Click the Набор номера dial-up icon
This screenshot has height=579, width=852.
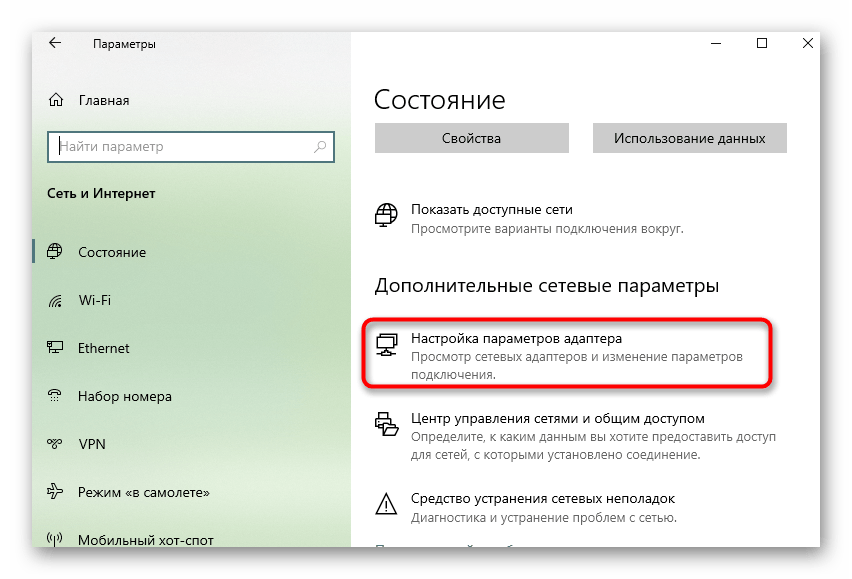point(56,396)
